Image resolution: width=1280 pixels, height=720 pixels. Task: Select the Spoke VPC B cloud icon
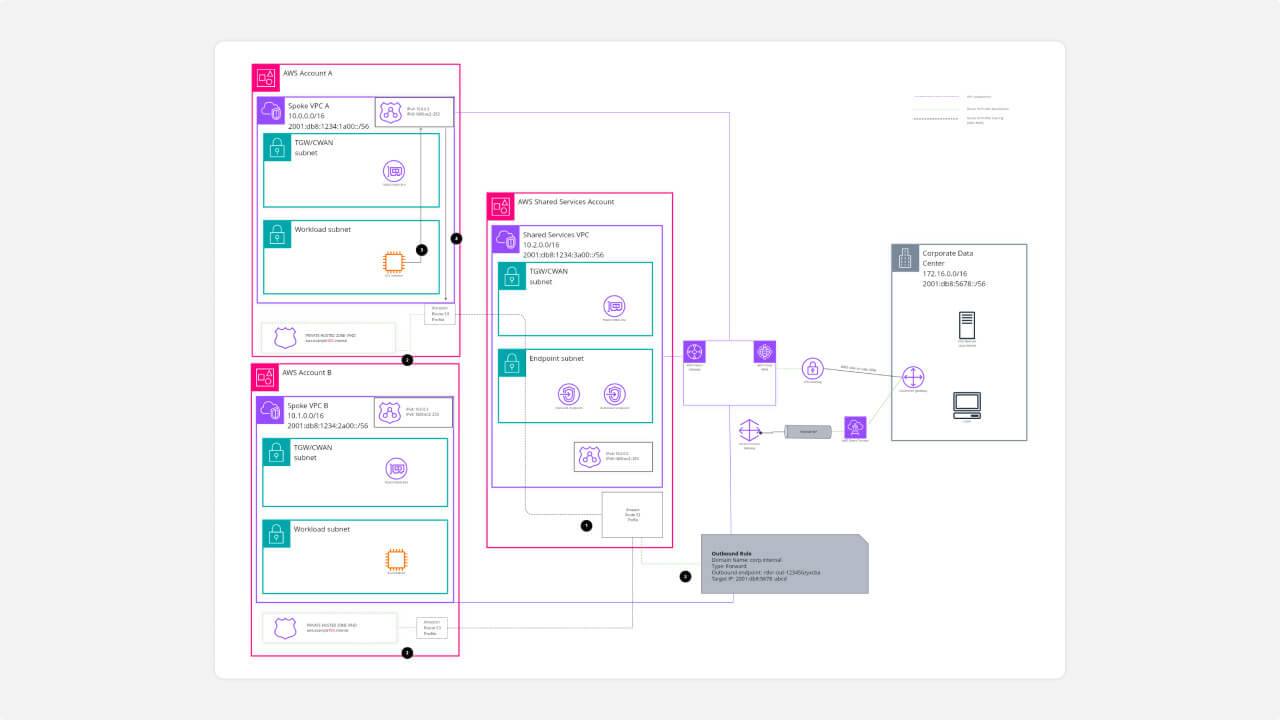tap(270, 410)
